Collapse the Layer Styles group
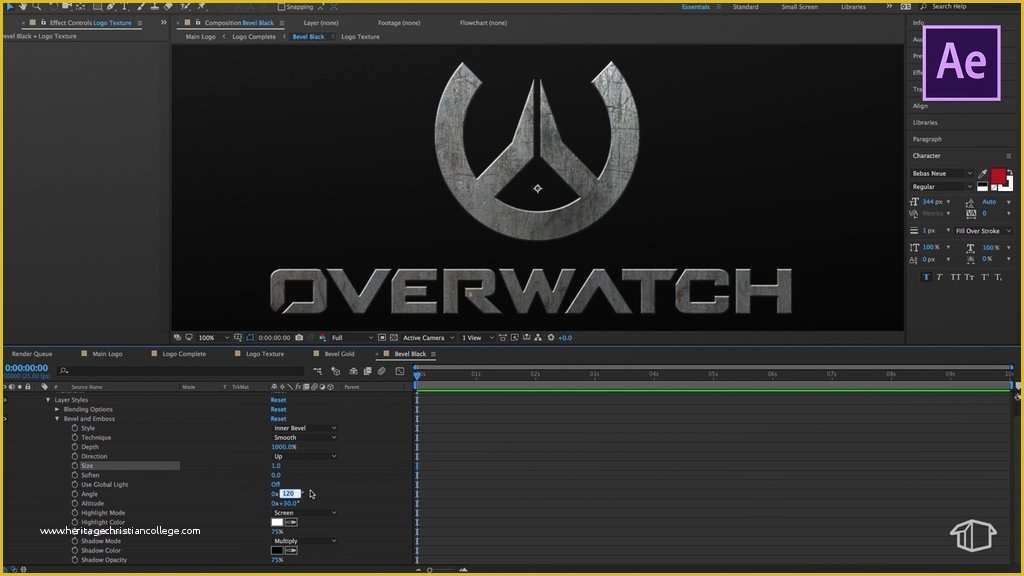1024x576 pixels. tap(48, 400)
